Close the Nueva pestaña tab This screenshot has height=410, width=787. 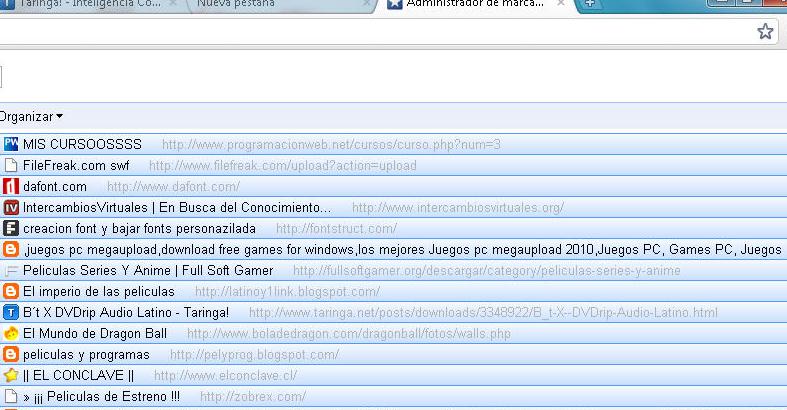pyautogui.click(x=366, y=4)
